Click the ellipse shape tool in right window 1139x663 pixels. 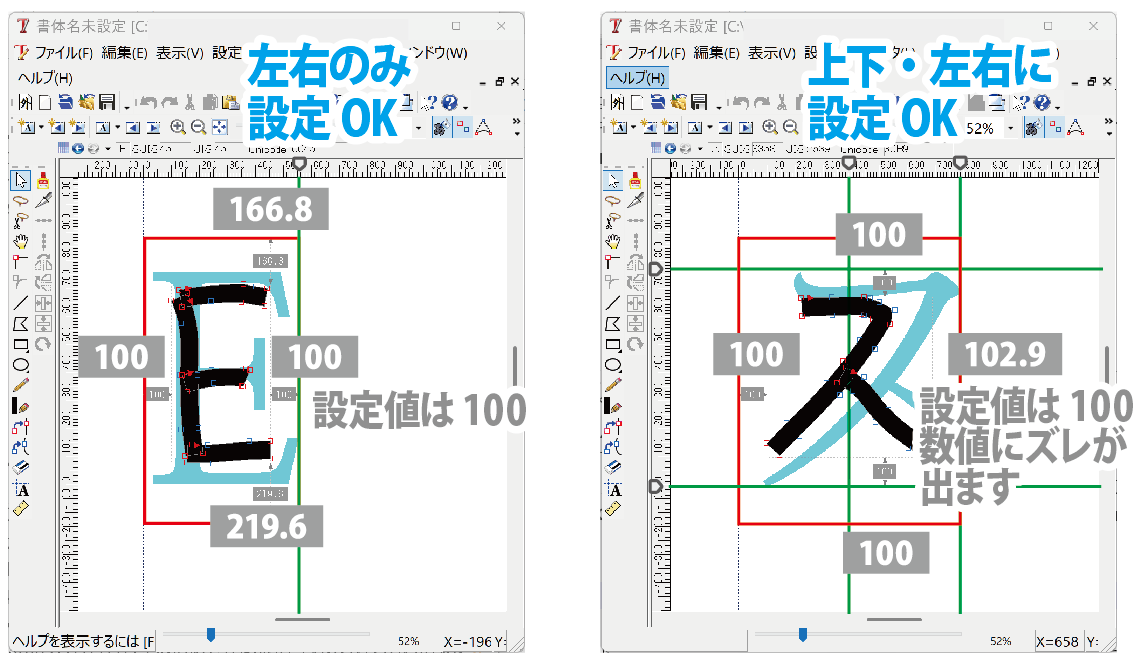tap(612, 365)
